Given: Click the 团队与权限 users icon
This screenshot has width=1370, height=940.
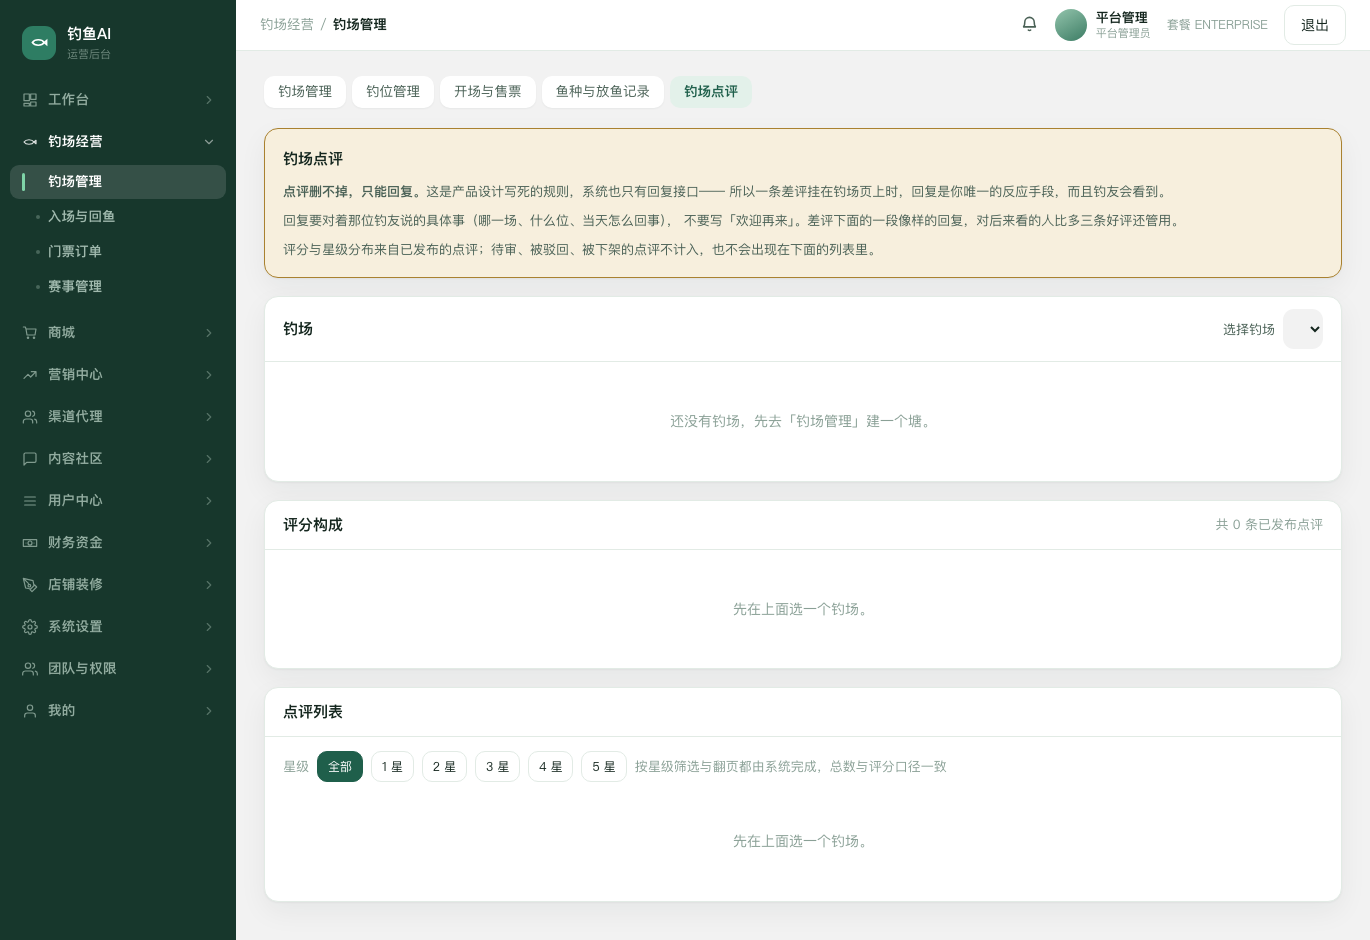Looking at the screenshot, I should [30, 669].
